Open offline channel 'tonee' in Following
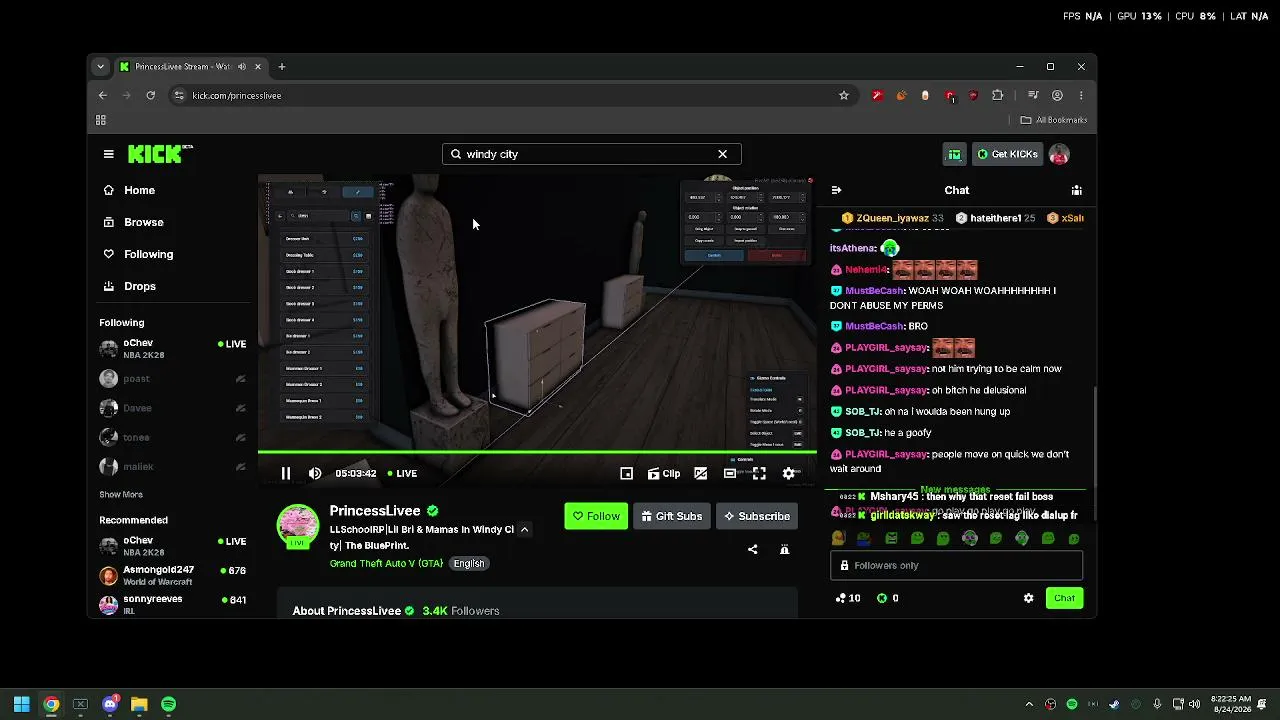Screen dimensions: 1280x720 tap(173, 437)
